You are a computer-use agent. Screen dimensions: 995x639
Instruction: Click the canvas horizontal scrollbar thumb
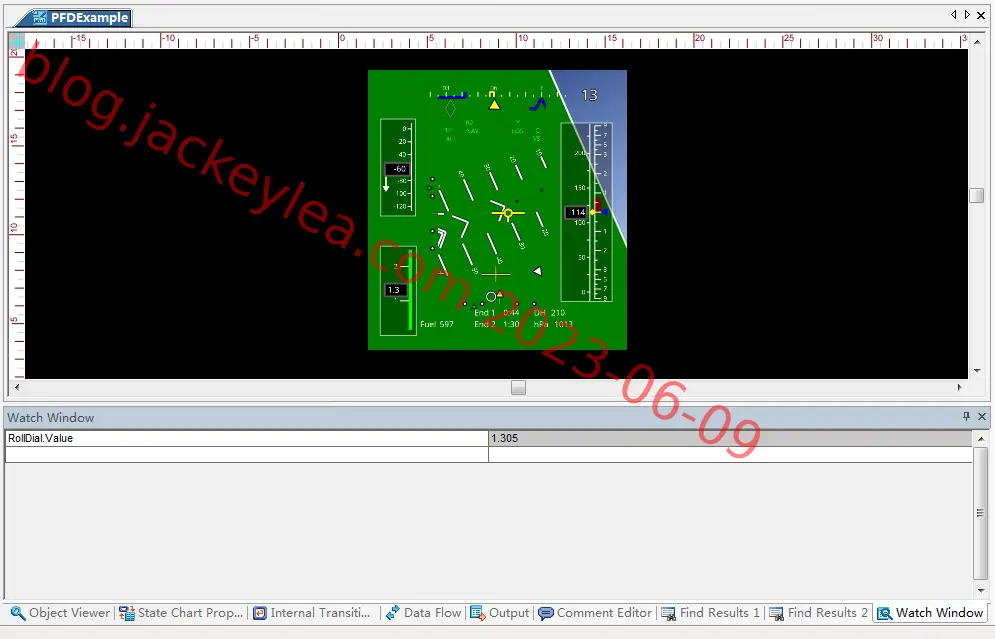518,387
